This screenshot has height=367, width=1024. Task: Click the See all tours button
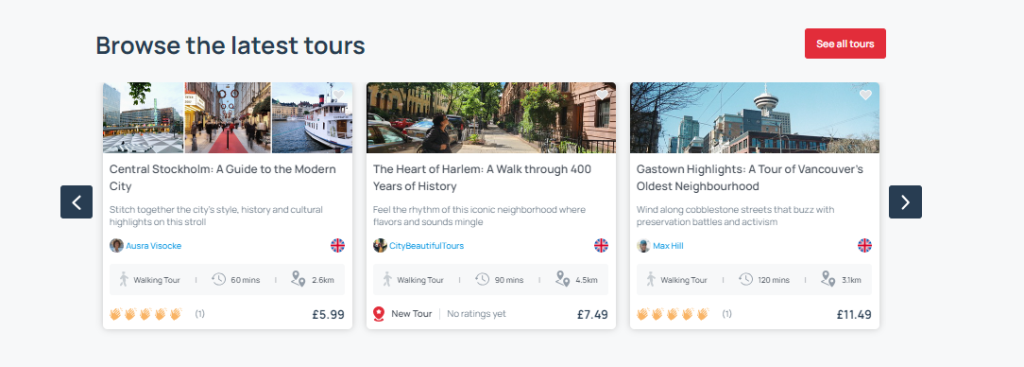[845, 44]
